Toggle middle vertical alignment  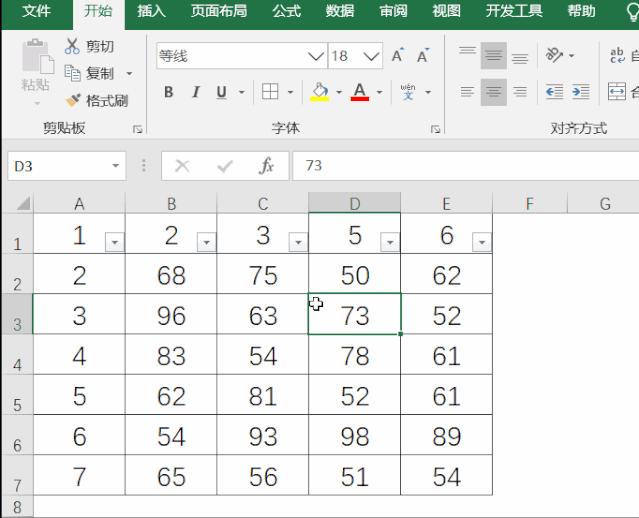coord(494,55)
